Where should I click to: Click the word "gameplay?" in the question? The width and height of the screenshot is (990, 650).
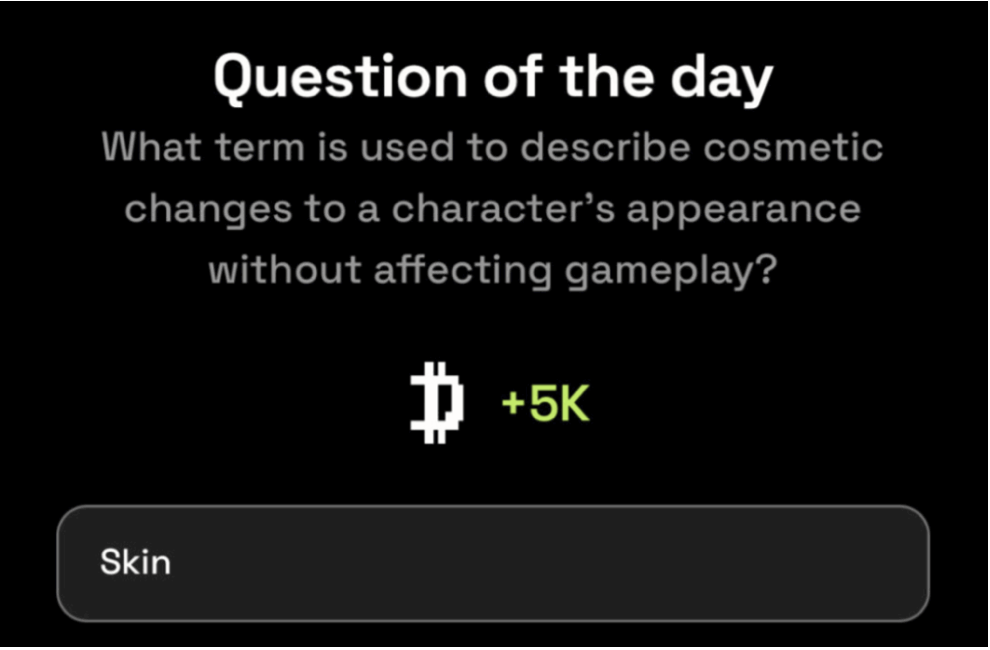click(673, 270)
